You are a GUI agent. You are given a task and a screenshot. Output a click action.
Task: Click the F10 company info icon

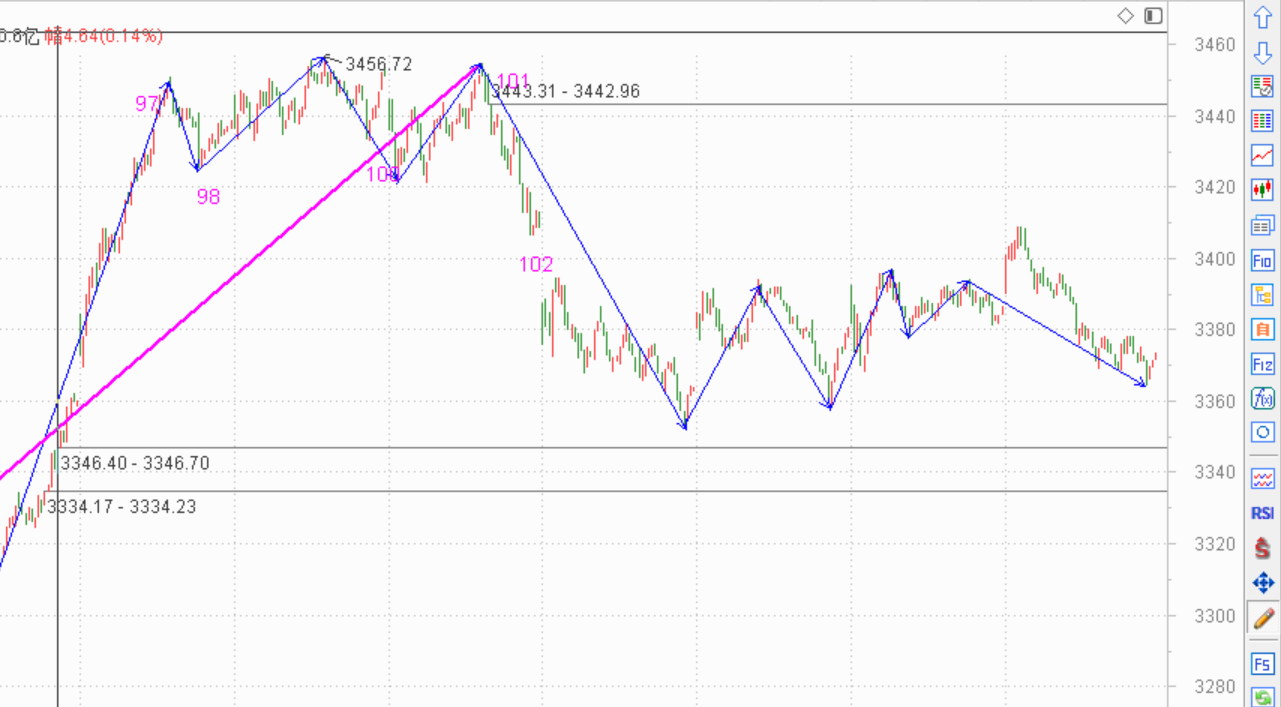[x=1262, y=260]
